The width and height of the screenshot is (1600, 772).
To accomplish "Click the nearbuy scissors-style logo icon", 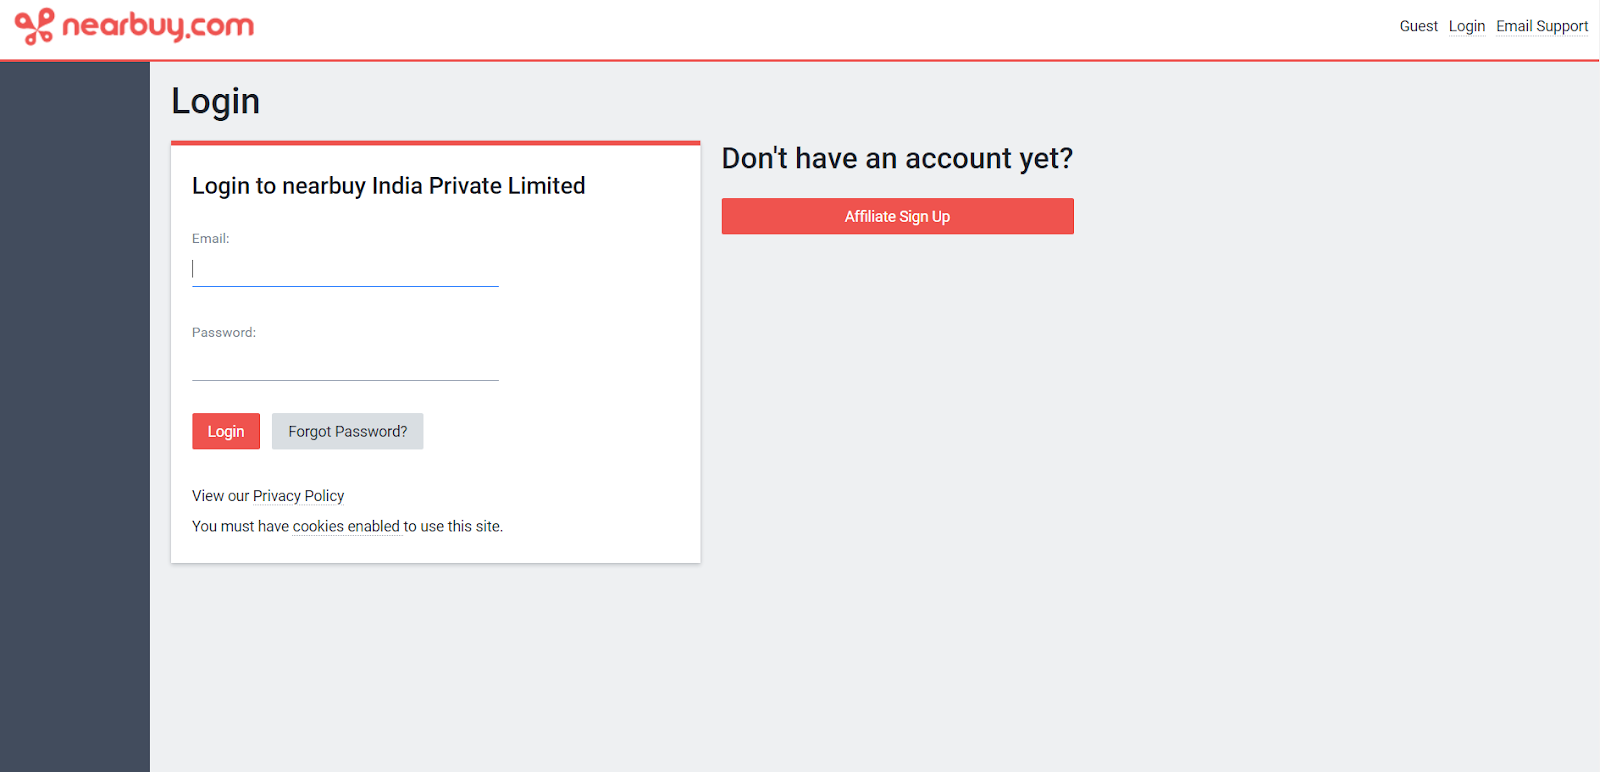I will [34, 26].
